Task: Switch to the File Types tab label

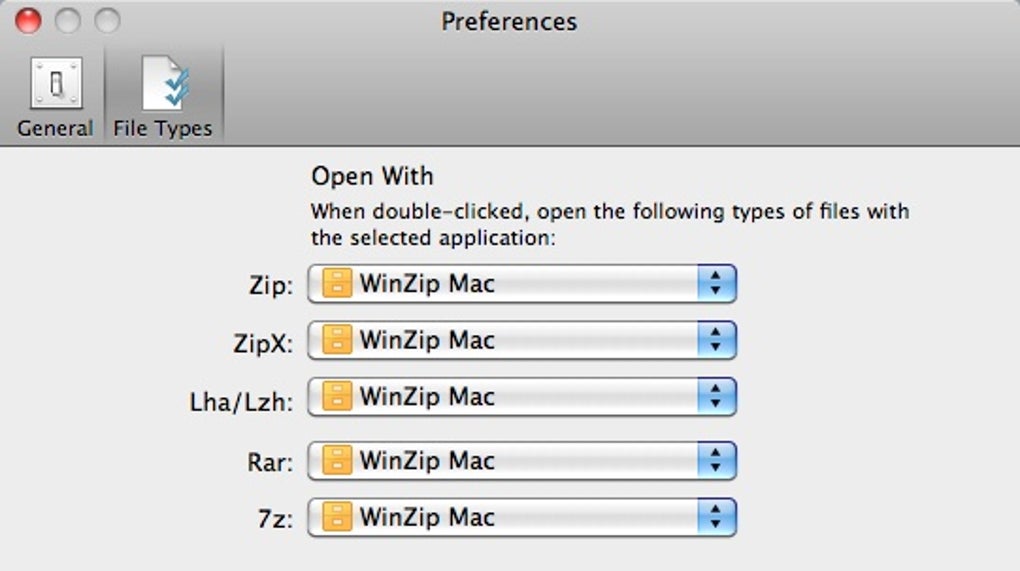Action: tap(163, 128)
